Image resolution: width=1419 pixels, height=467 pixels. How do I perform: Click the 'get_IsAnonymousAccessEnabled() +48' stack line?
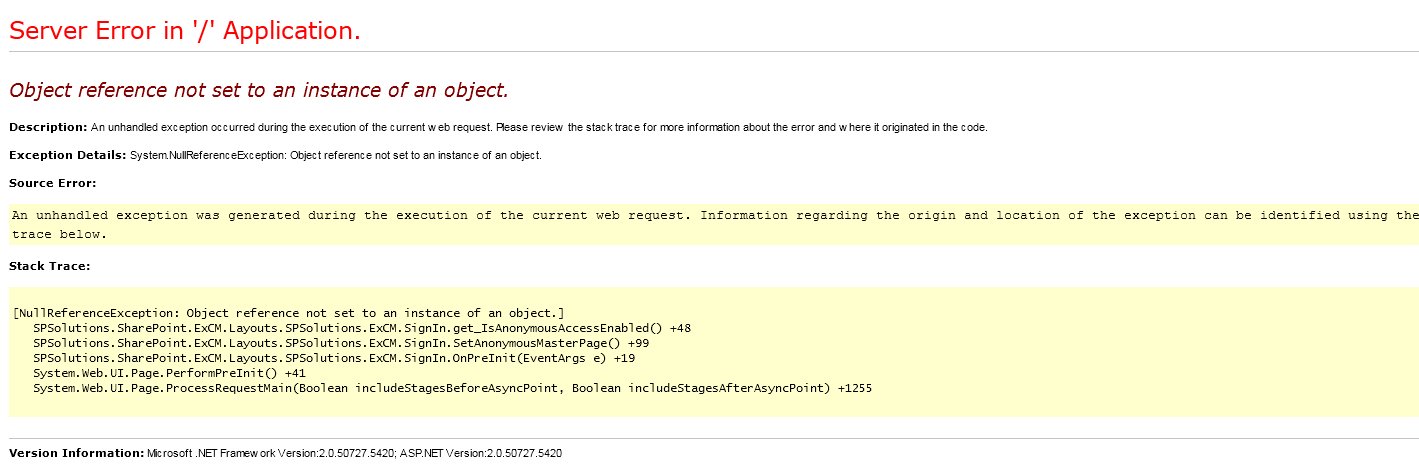point(362,328)
